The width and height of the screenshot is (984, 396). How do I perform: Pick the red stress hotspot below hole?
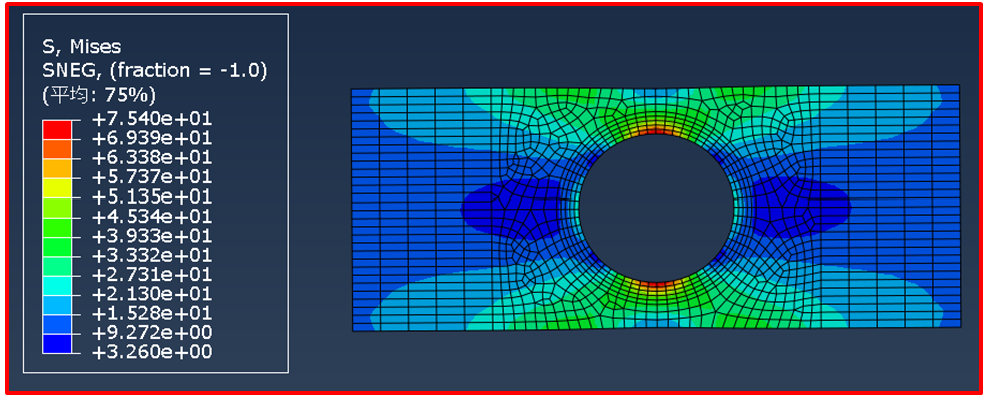point(656,285)
